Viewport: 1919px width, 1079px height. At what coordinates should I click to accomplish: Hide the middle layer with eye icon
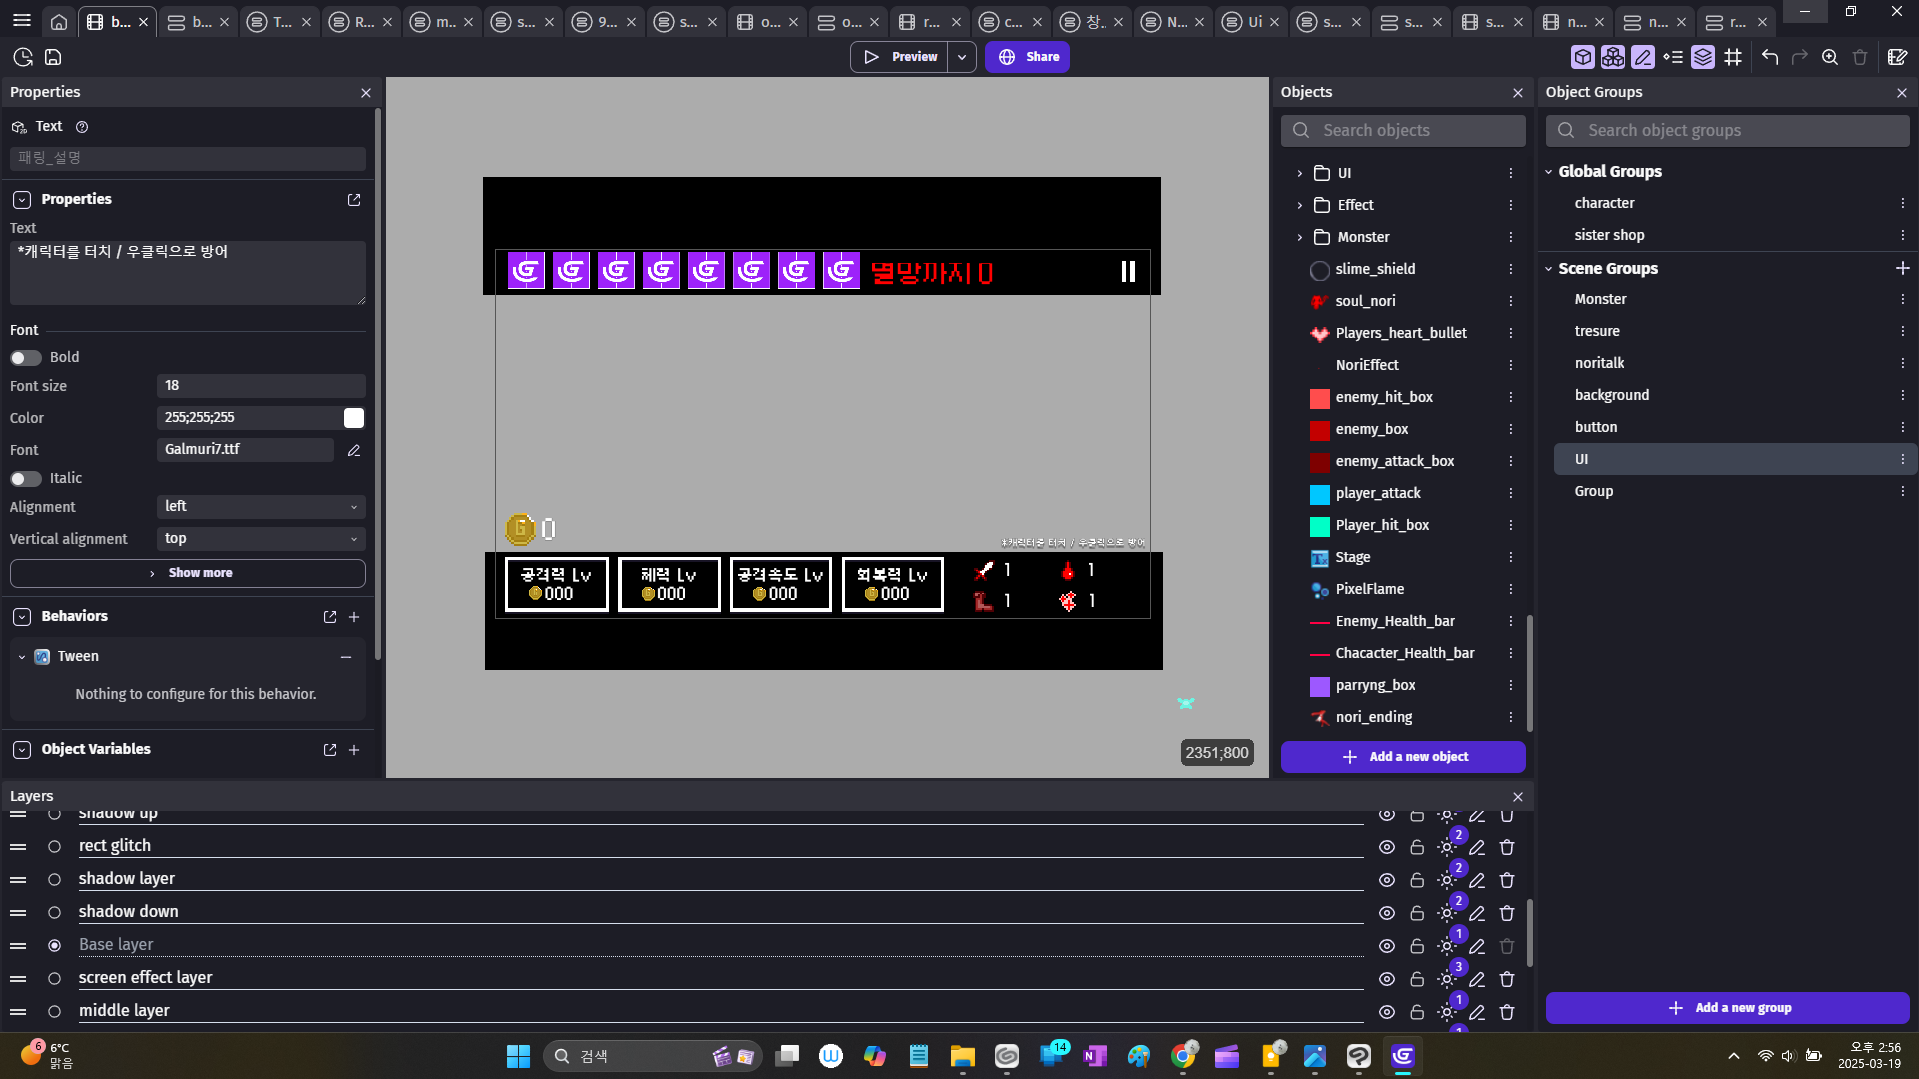tap(1387, 1012)
